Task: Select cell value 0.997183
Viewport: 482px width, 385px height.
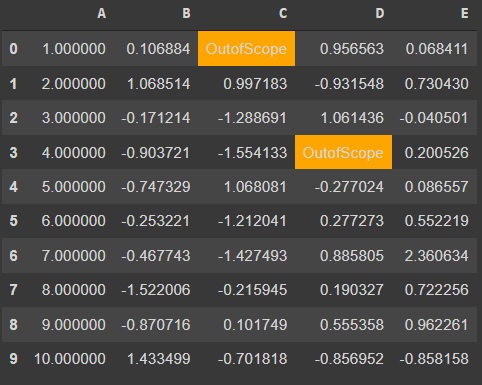Action: (255, 83)
